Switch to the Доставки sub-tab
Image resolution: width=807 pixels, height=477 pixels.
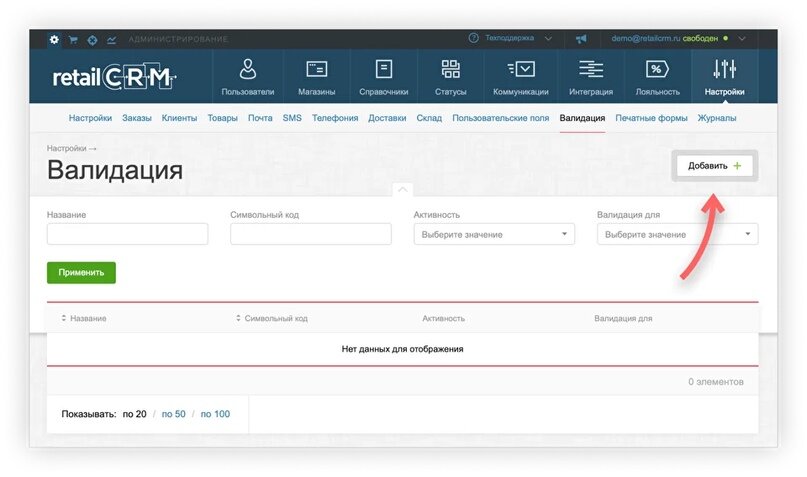tap(387, 118)
